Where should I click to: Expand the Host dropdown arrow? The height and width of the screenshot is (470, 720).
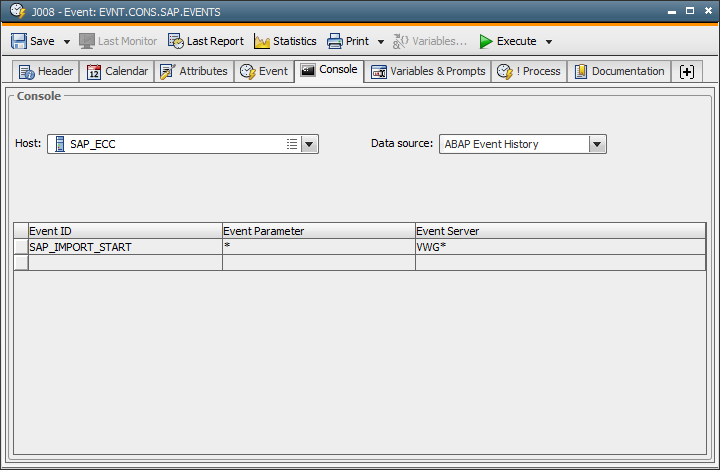(x=309, y=144)
